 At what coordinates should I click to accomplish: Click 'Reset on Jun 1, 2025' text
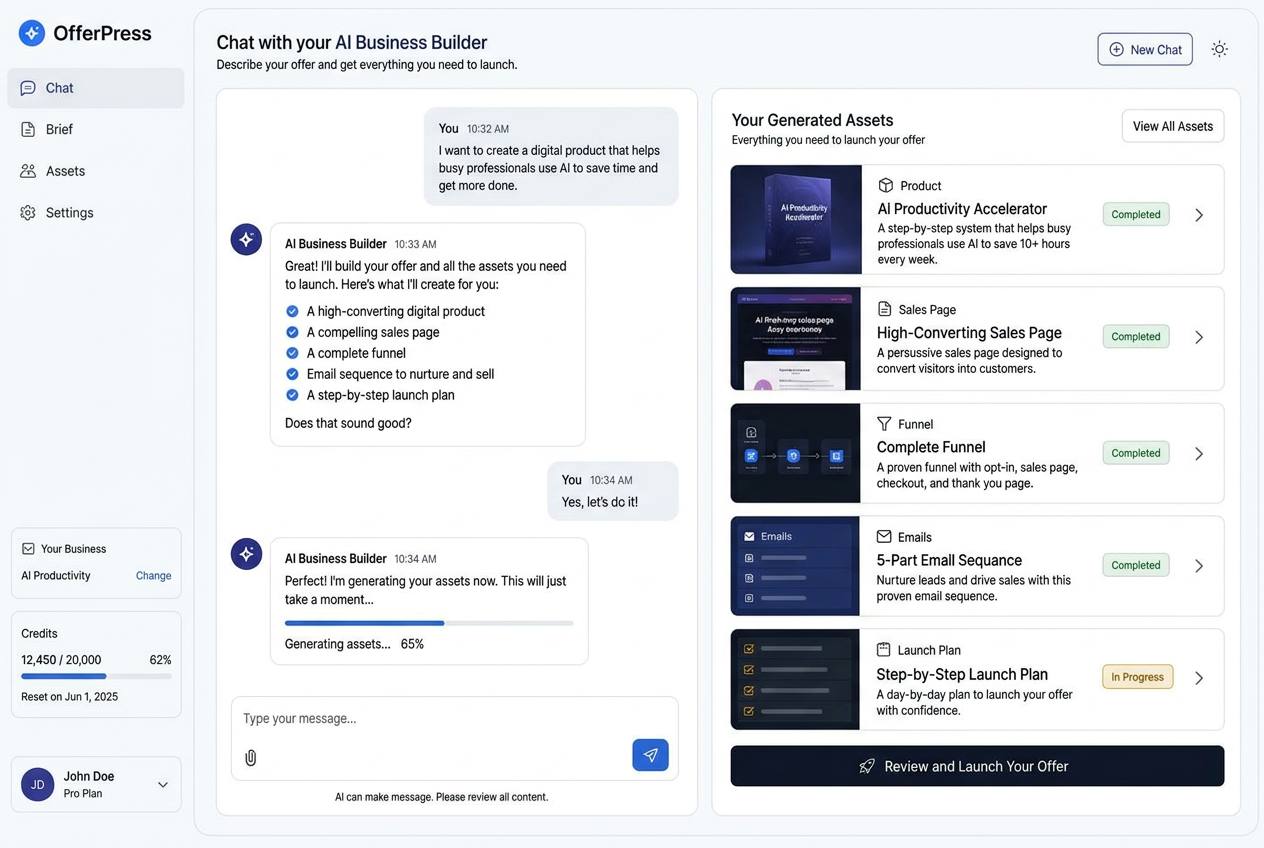click(70, 697)
